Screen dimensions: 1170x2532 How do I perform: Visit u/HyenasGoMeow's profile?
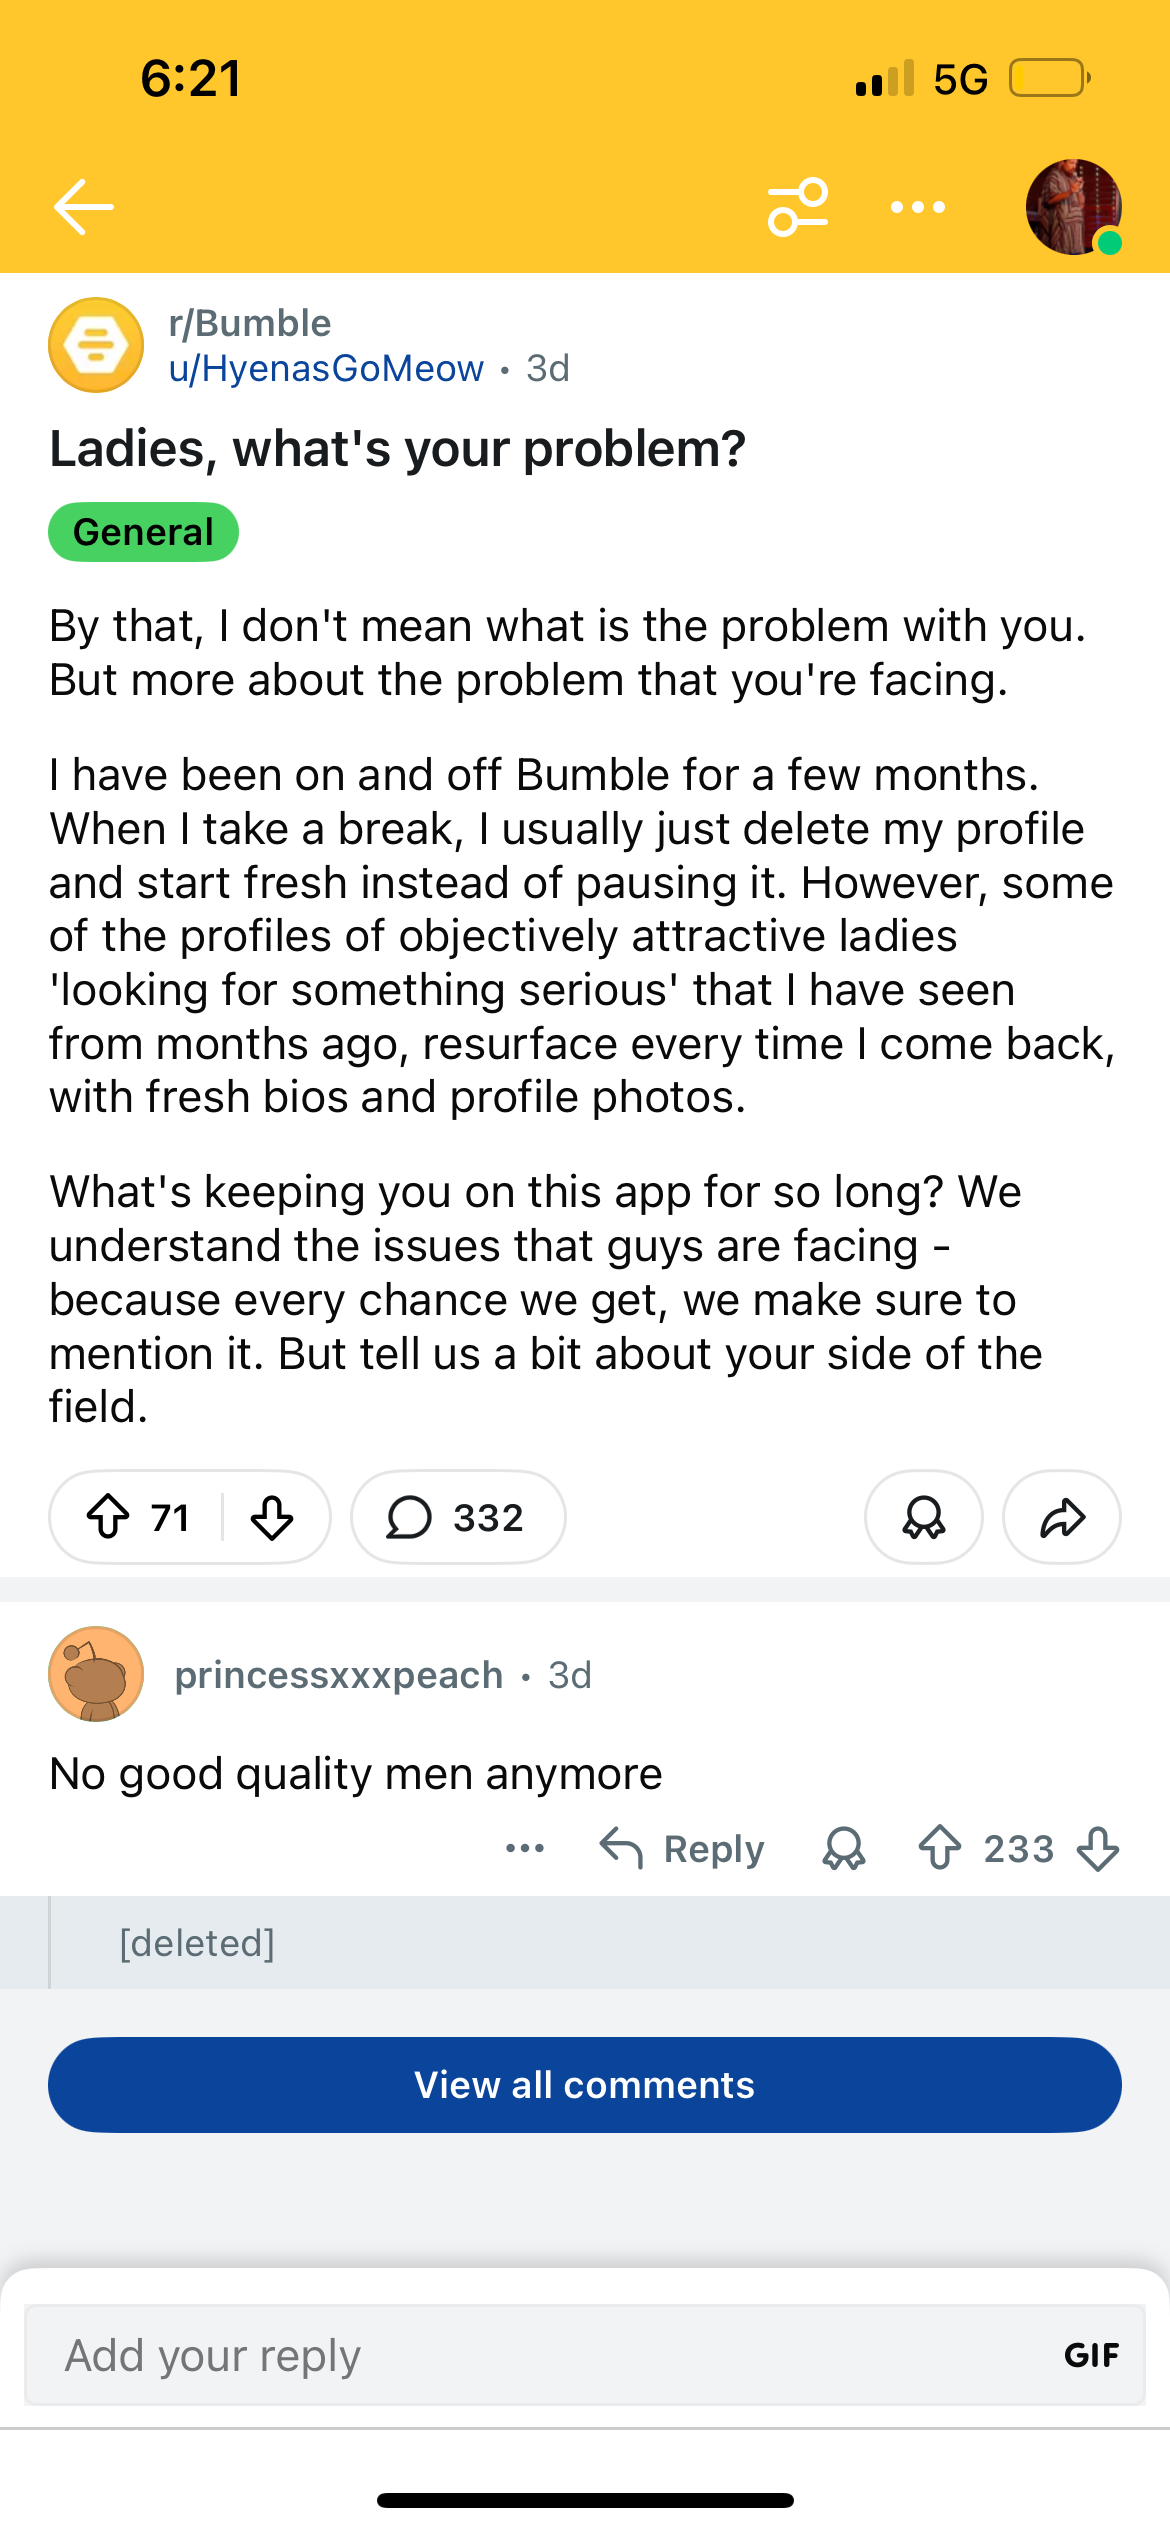tap(326, 369)
